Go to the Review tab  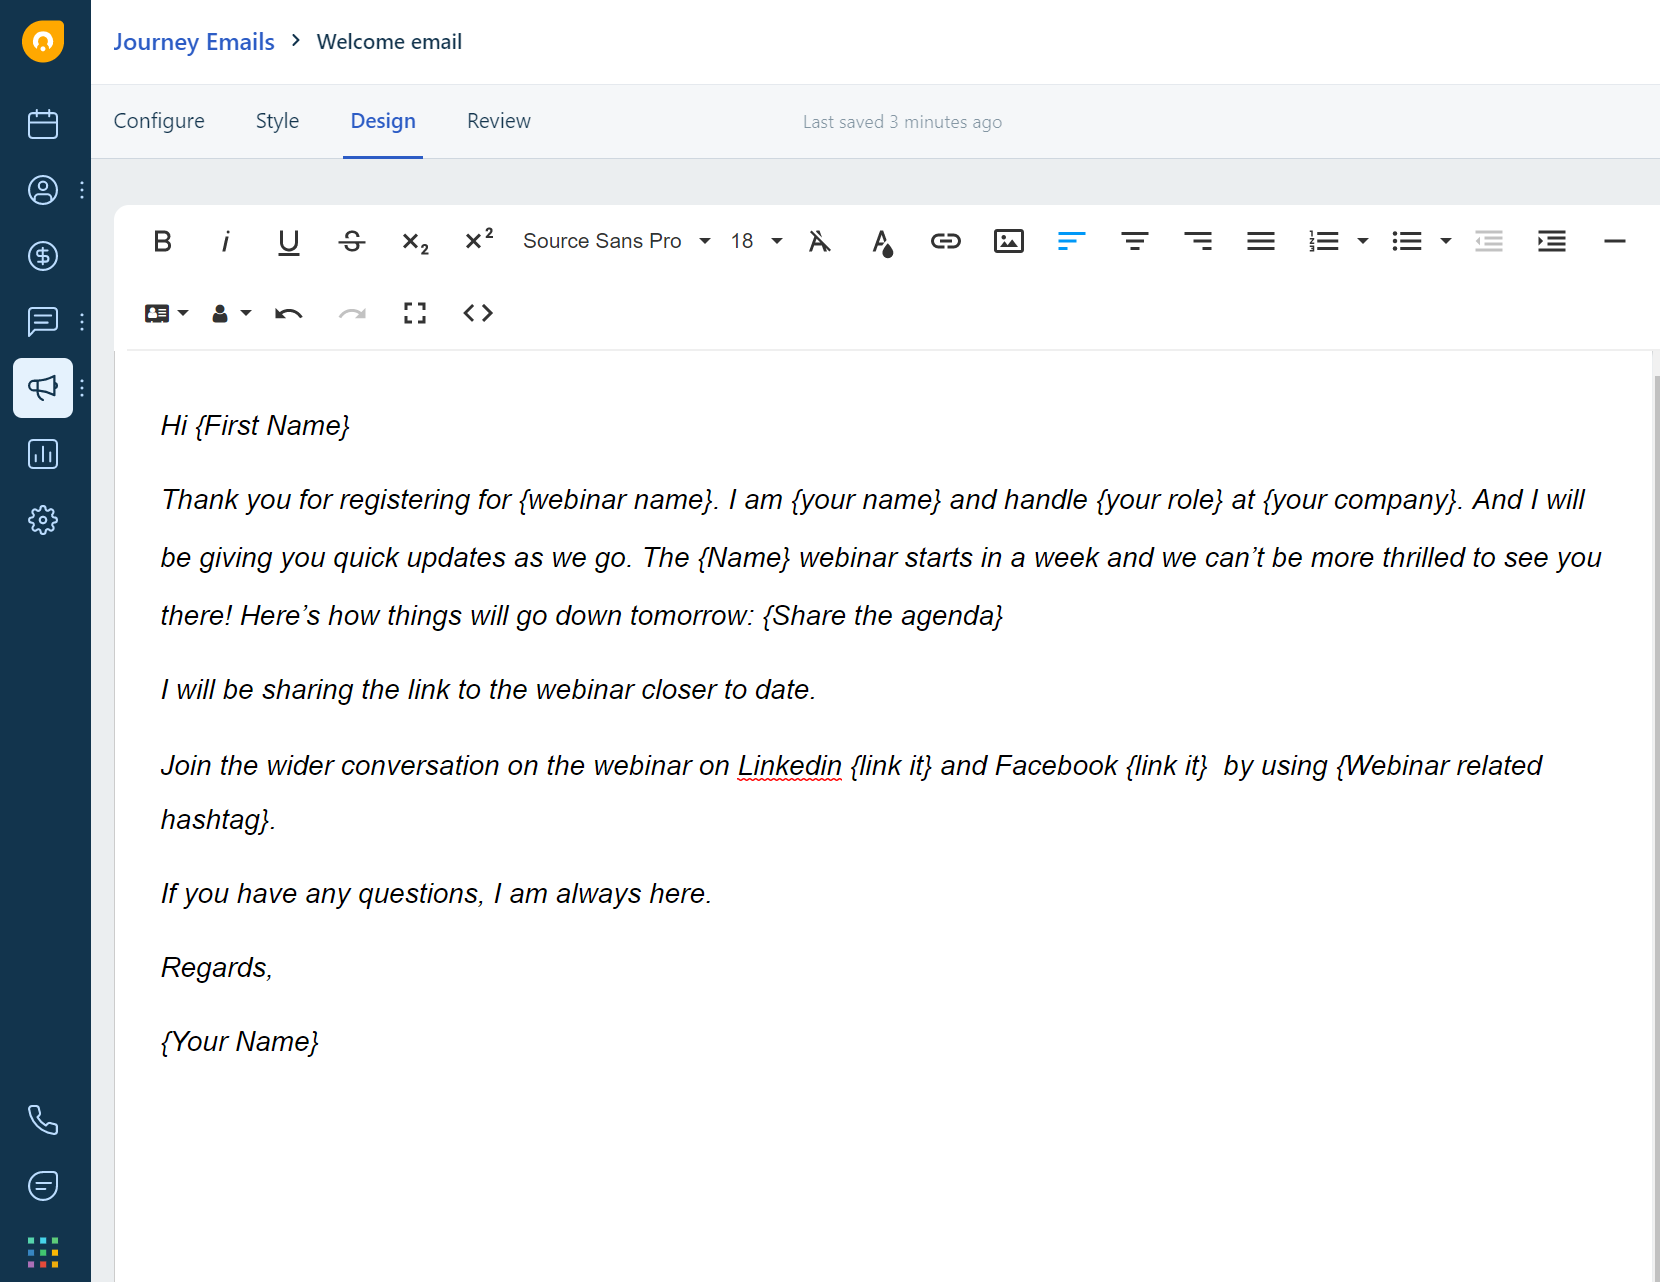[498, 121]
